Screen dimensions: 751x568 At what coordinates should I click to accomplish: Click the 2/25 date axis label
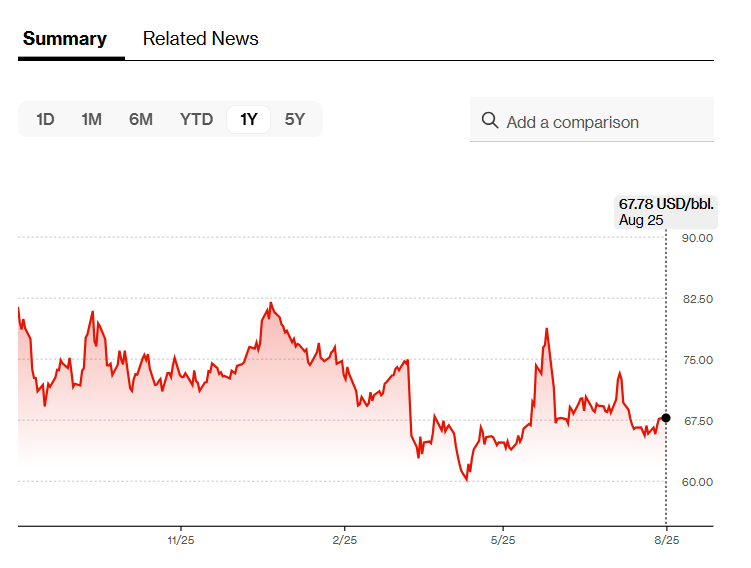coord(344,540)
